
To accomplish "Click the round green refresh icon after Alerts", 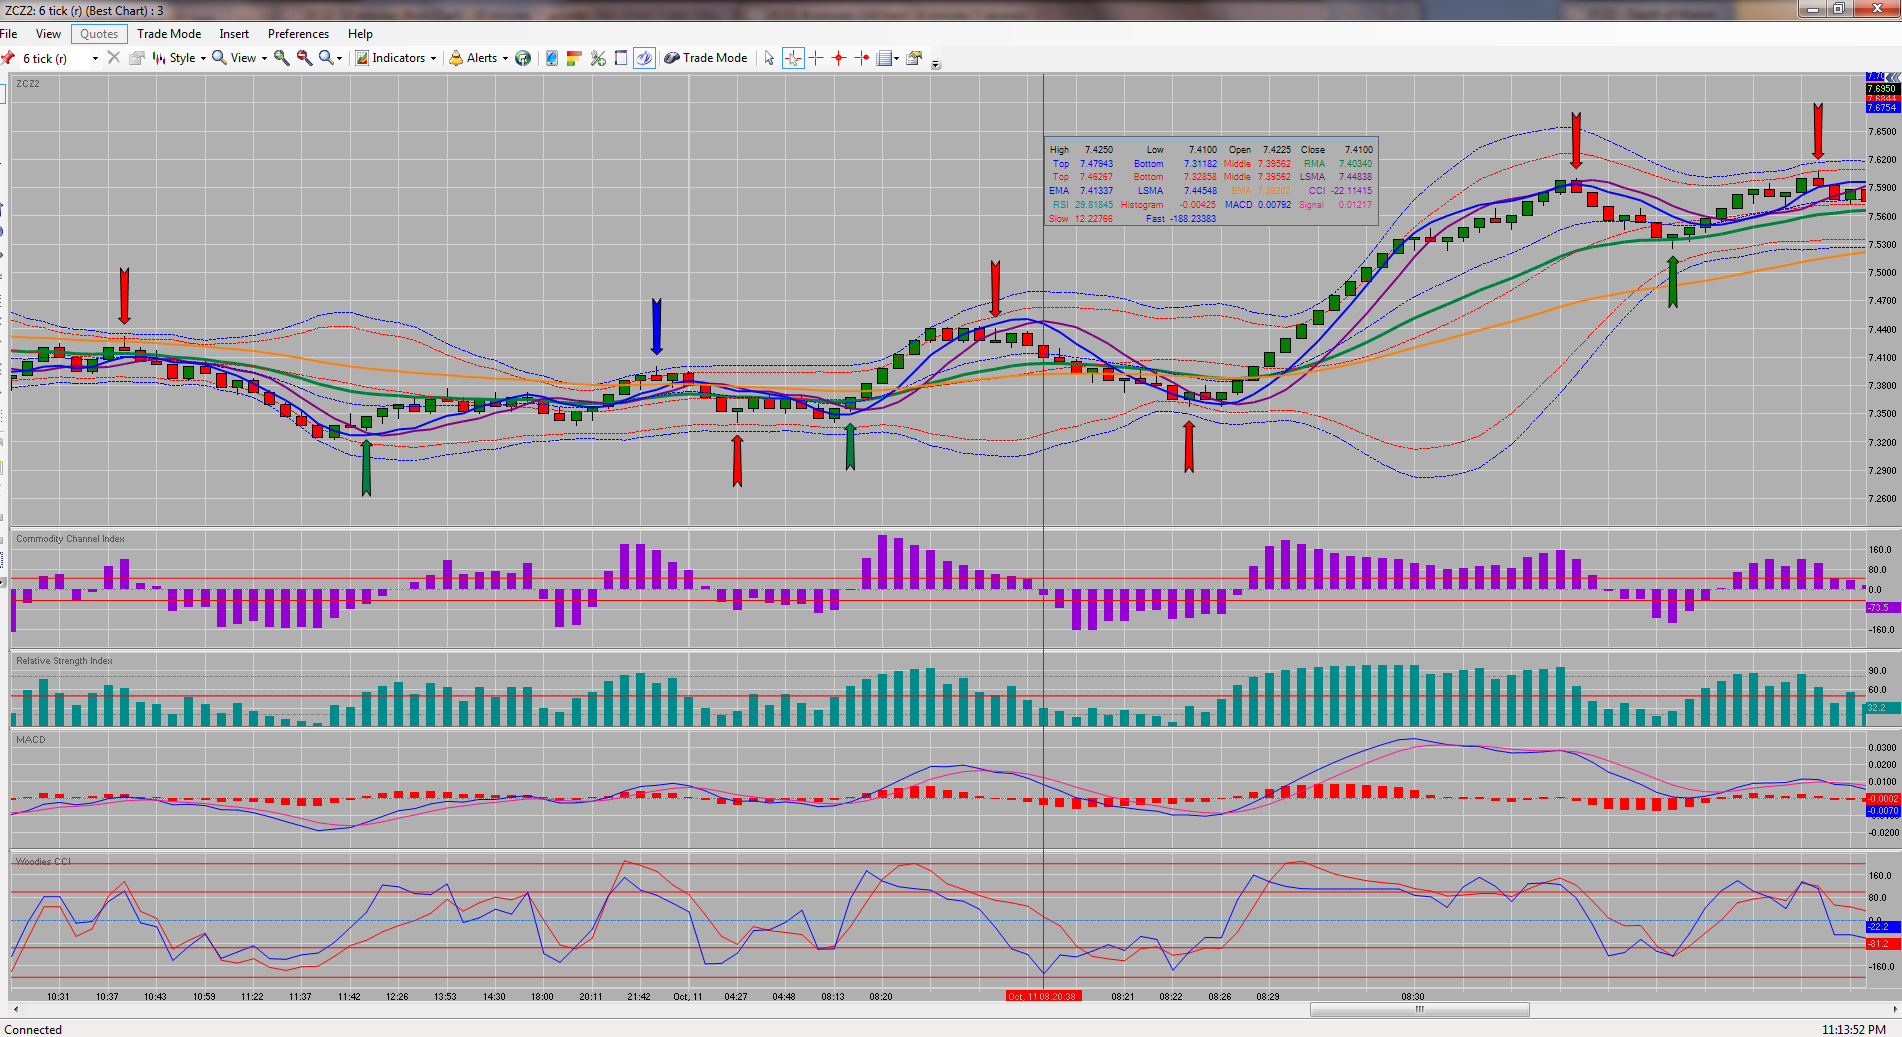I will pyautogui.click(x=523, y=58).
